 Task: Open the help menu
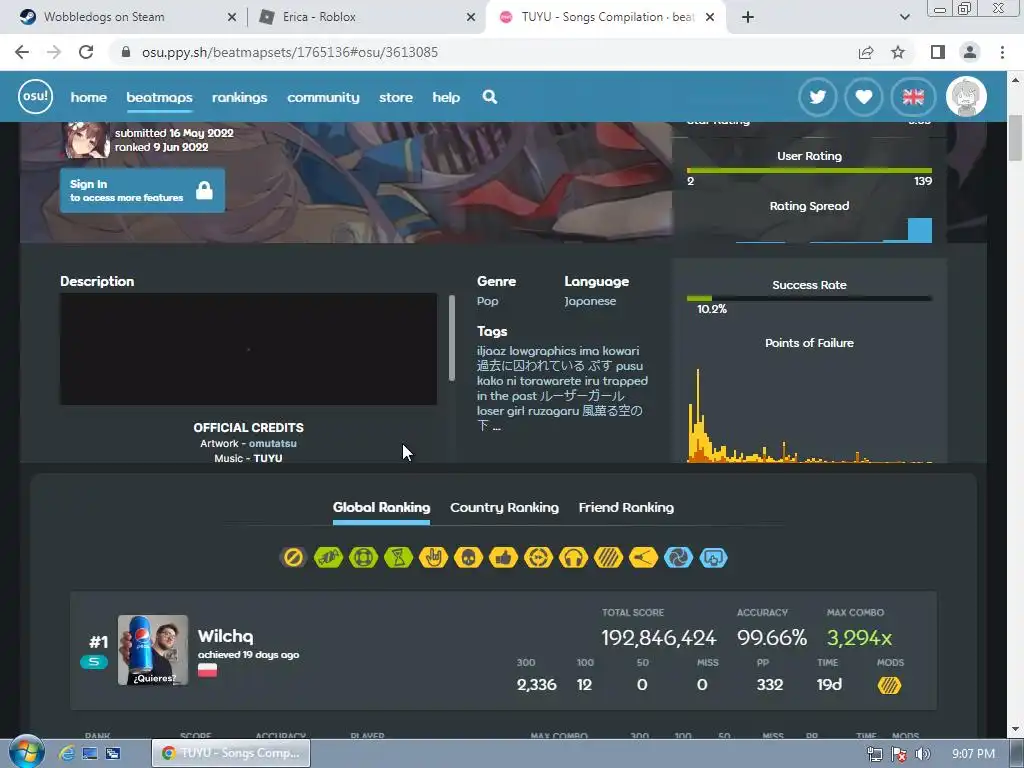[x=446, y=97]
